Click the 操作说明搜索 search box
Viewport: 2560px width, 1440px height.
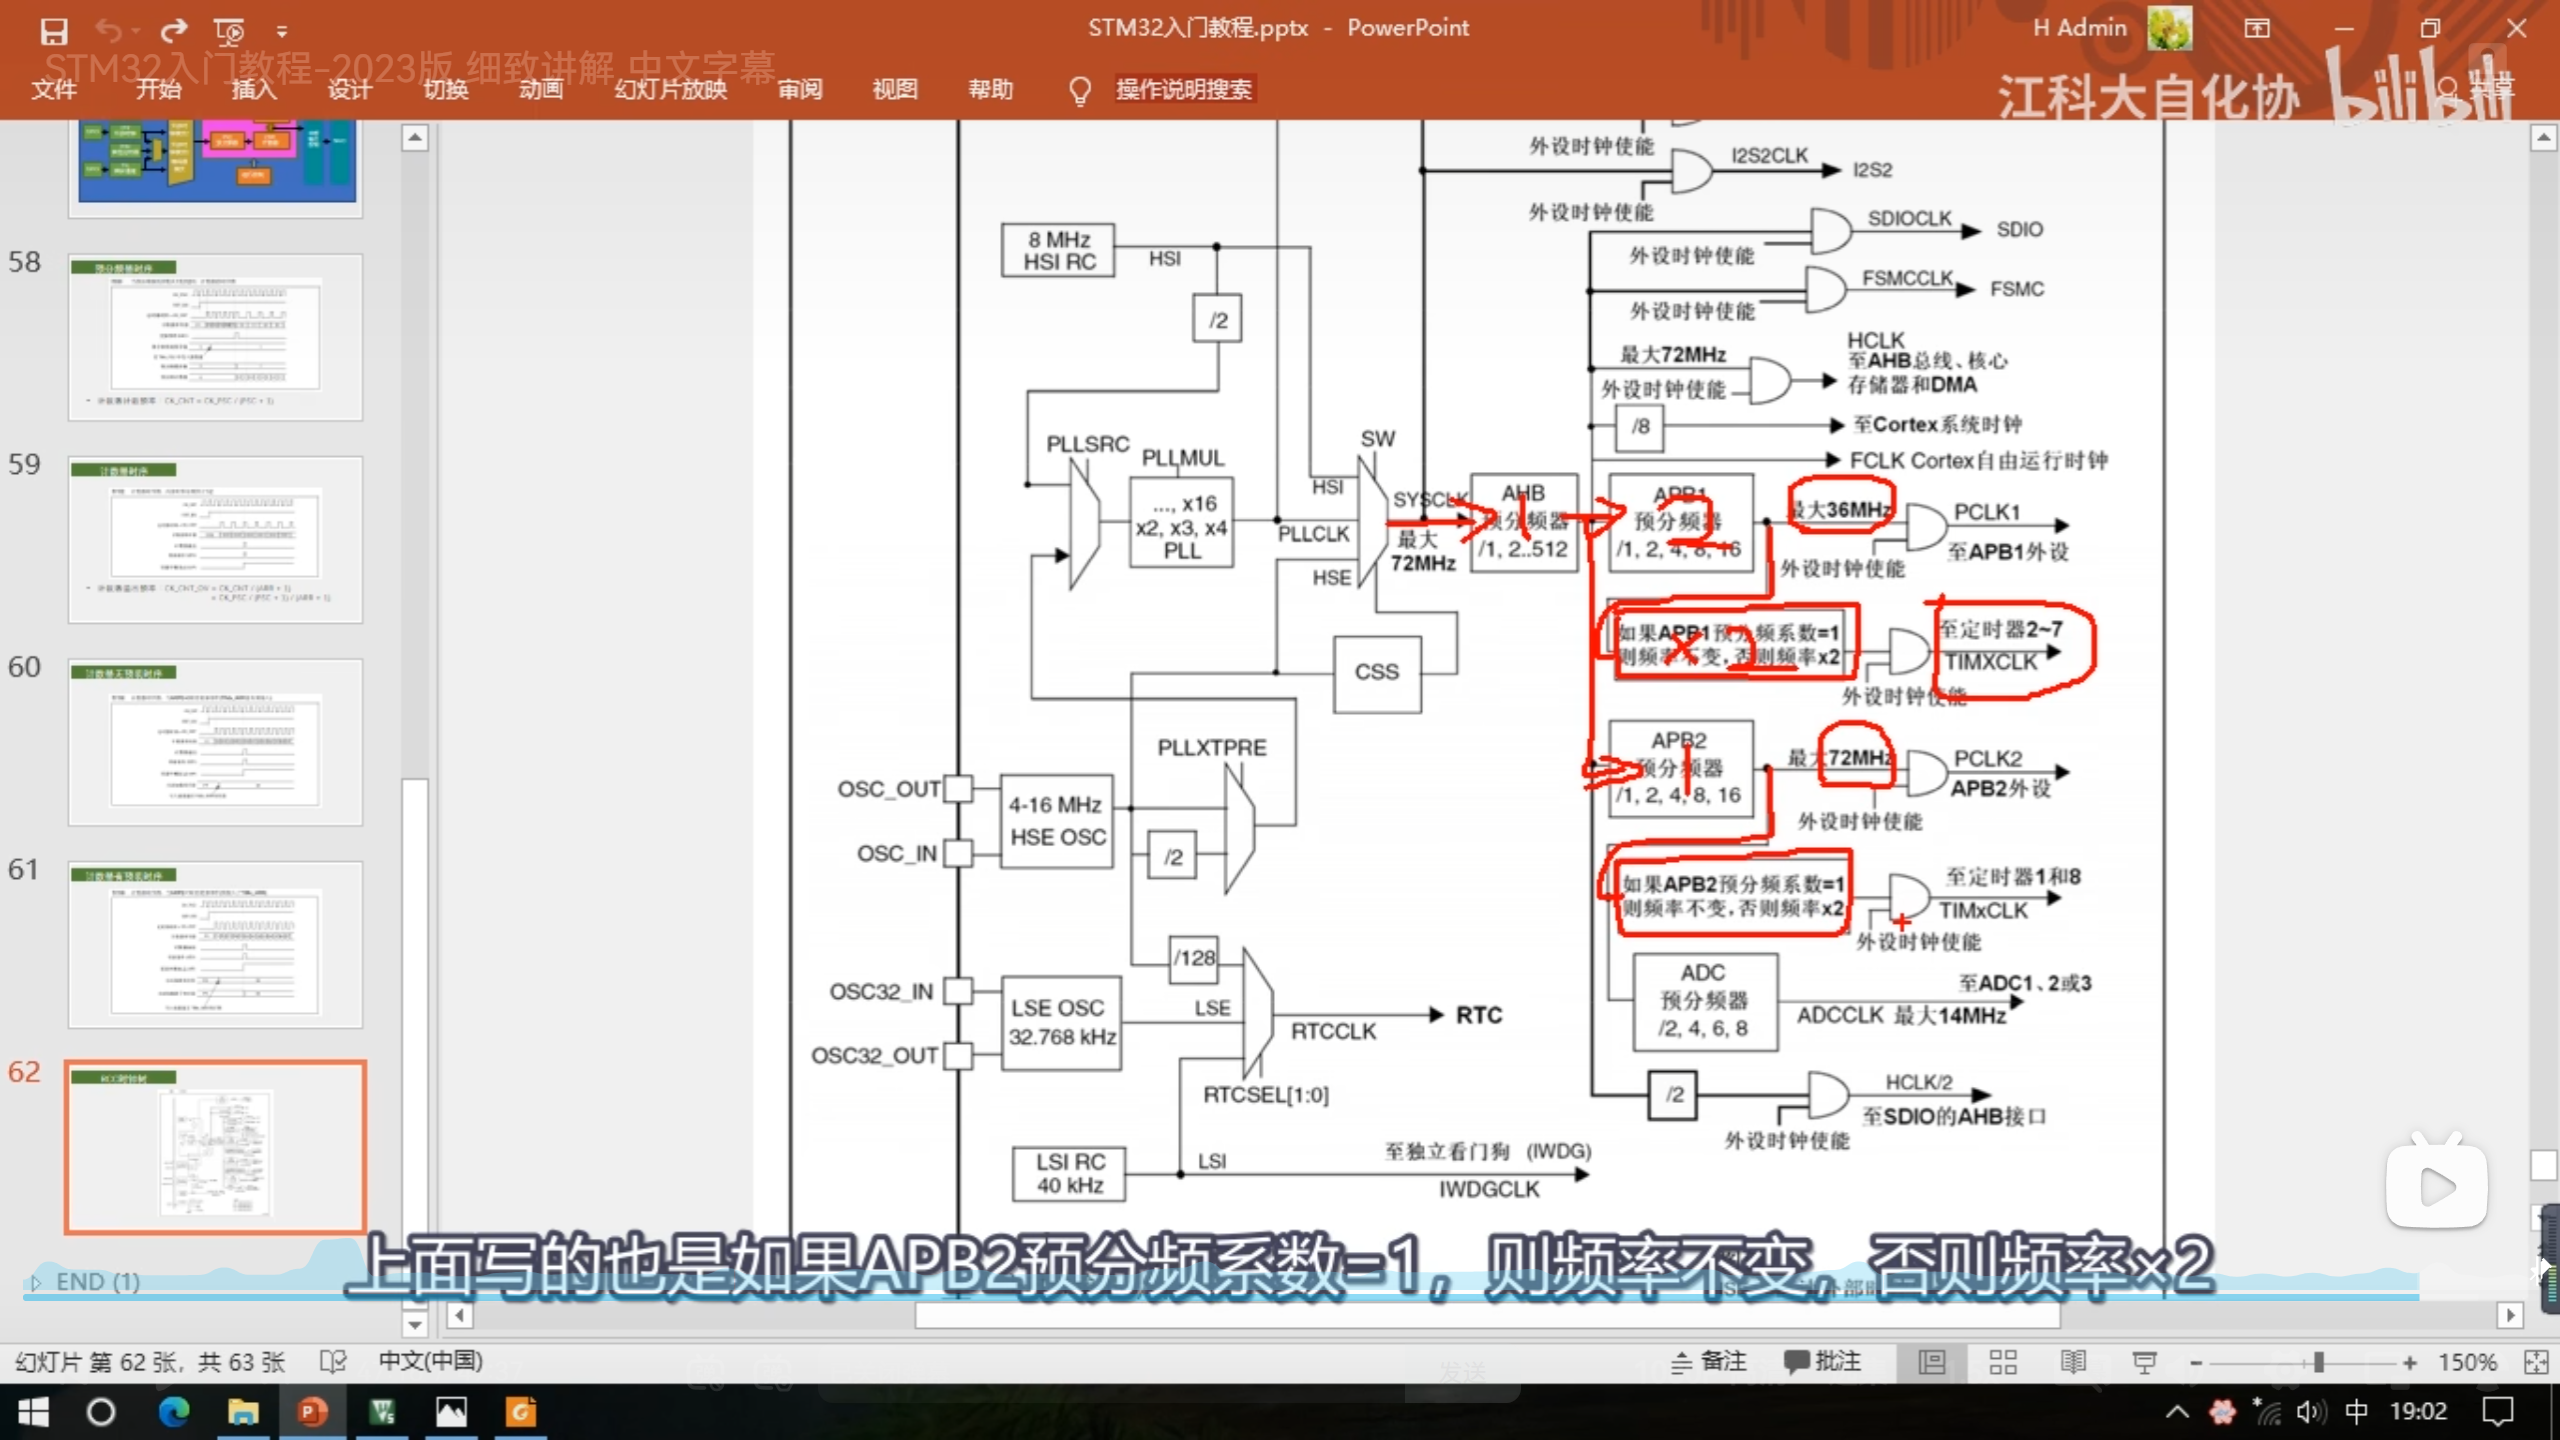(1183, 90)
